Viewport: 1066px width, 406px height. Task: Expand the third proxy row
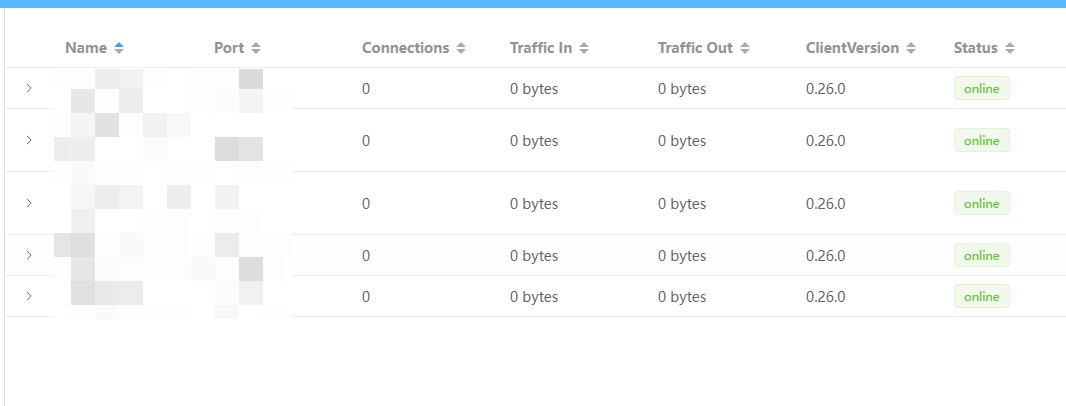click(29, 203)
